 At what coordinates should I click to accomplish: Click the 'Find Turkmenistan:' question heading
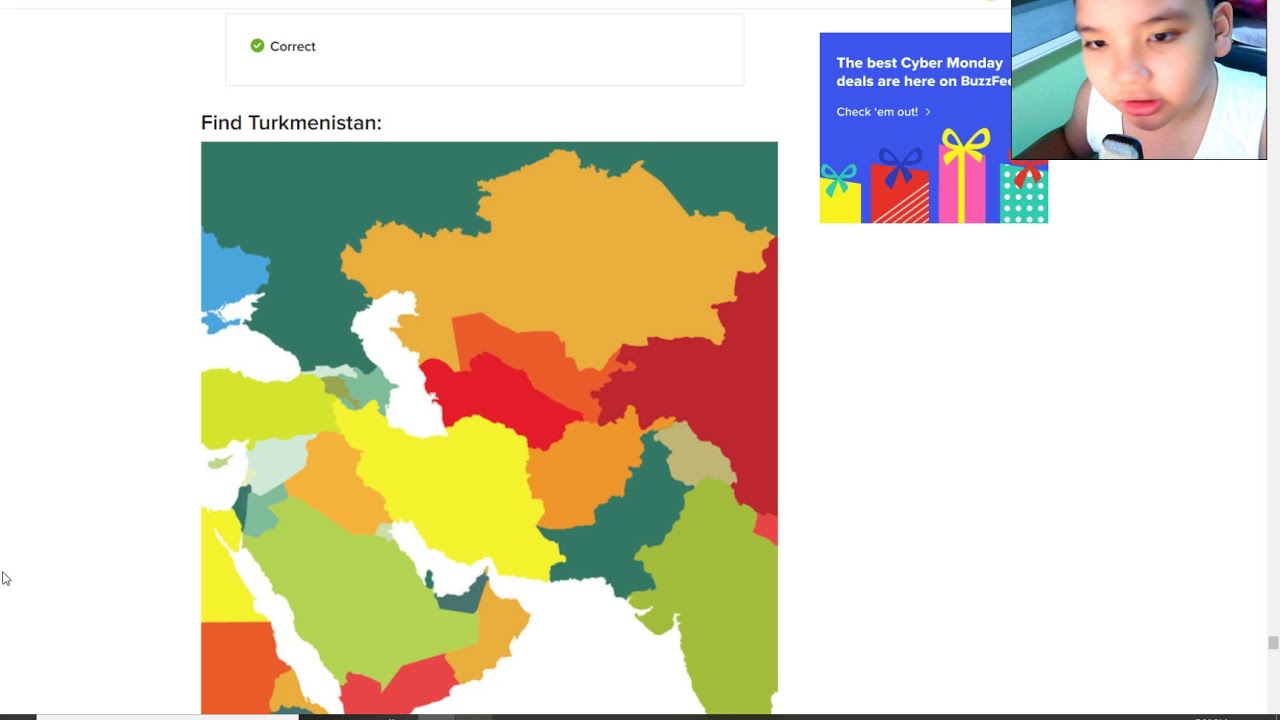[x=291, y=122]
